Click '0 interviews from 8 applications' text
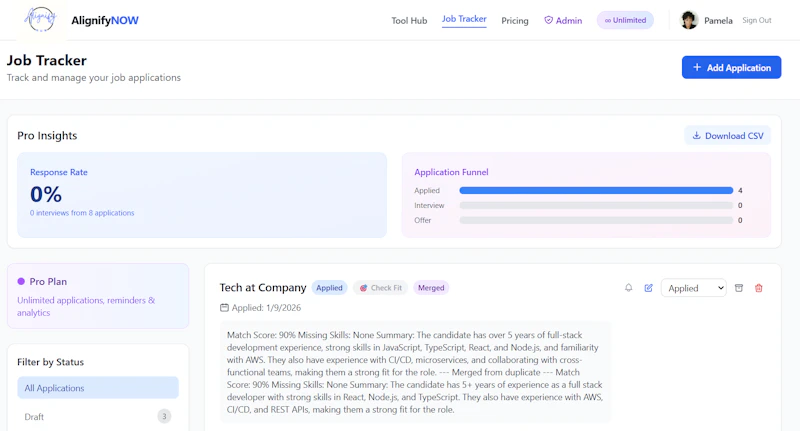Screen dimensions: 800x431 pyautogui.click(x=82, y=213)
